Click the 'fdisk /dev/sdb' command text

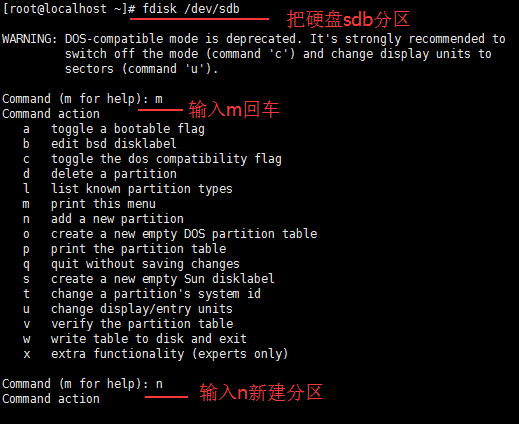[191, 9]
